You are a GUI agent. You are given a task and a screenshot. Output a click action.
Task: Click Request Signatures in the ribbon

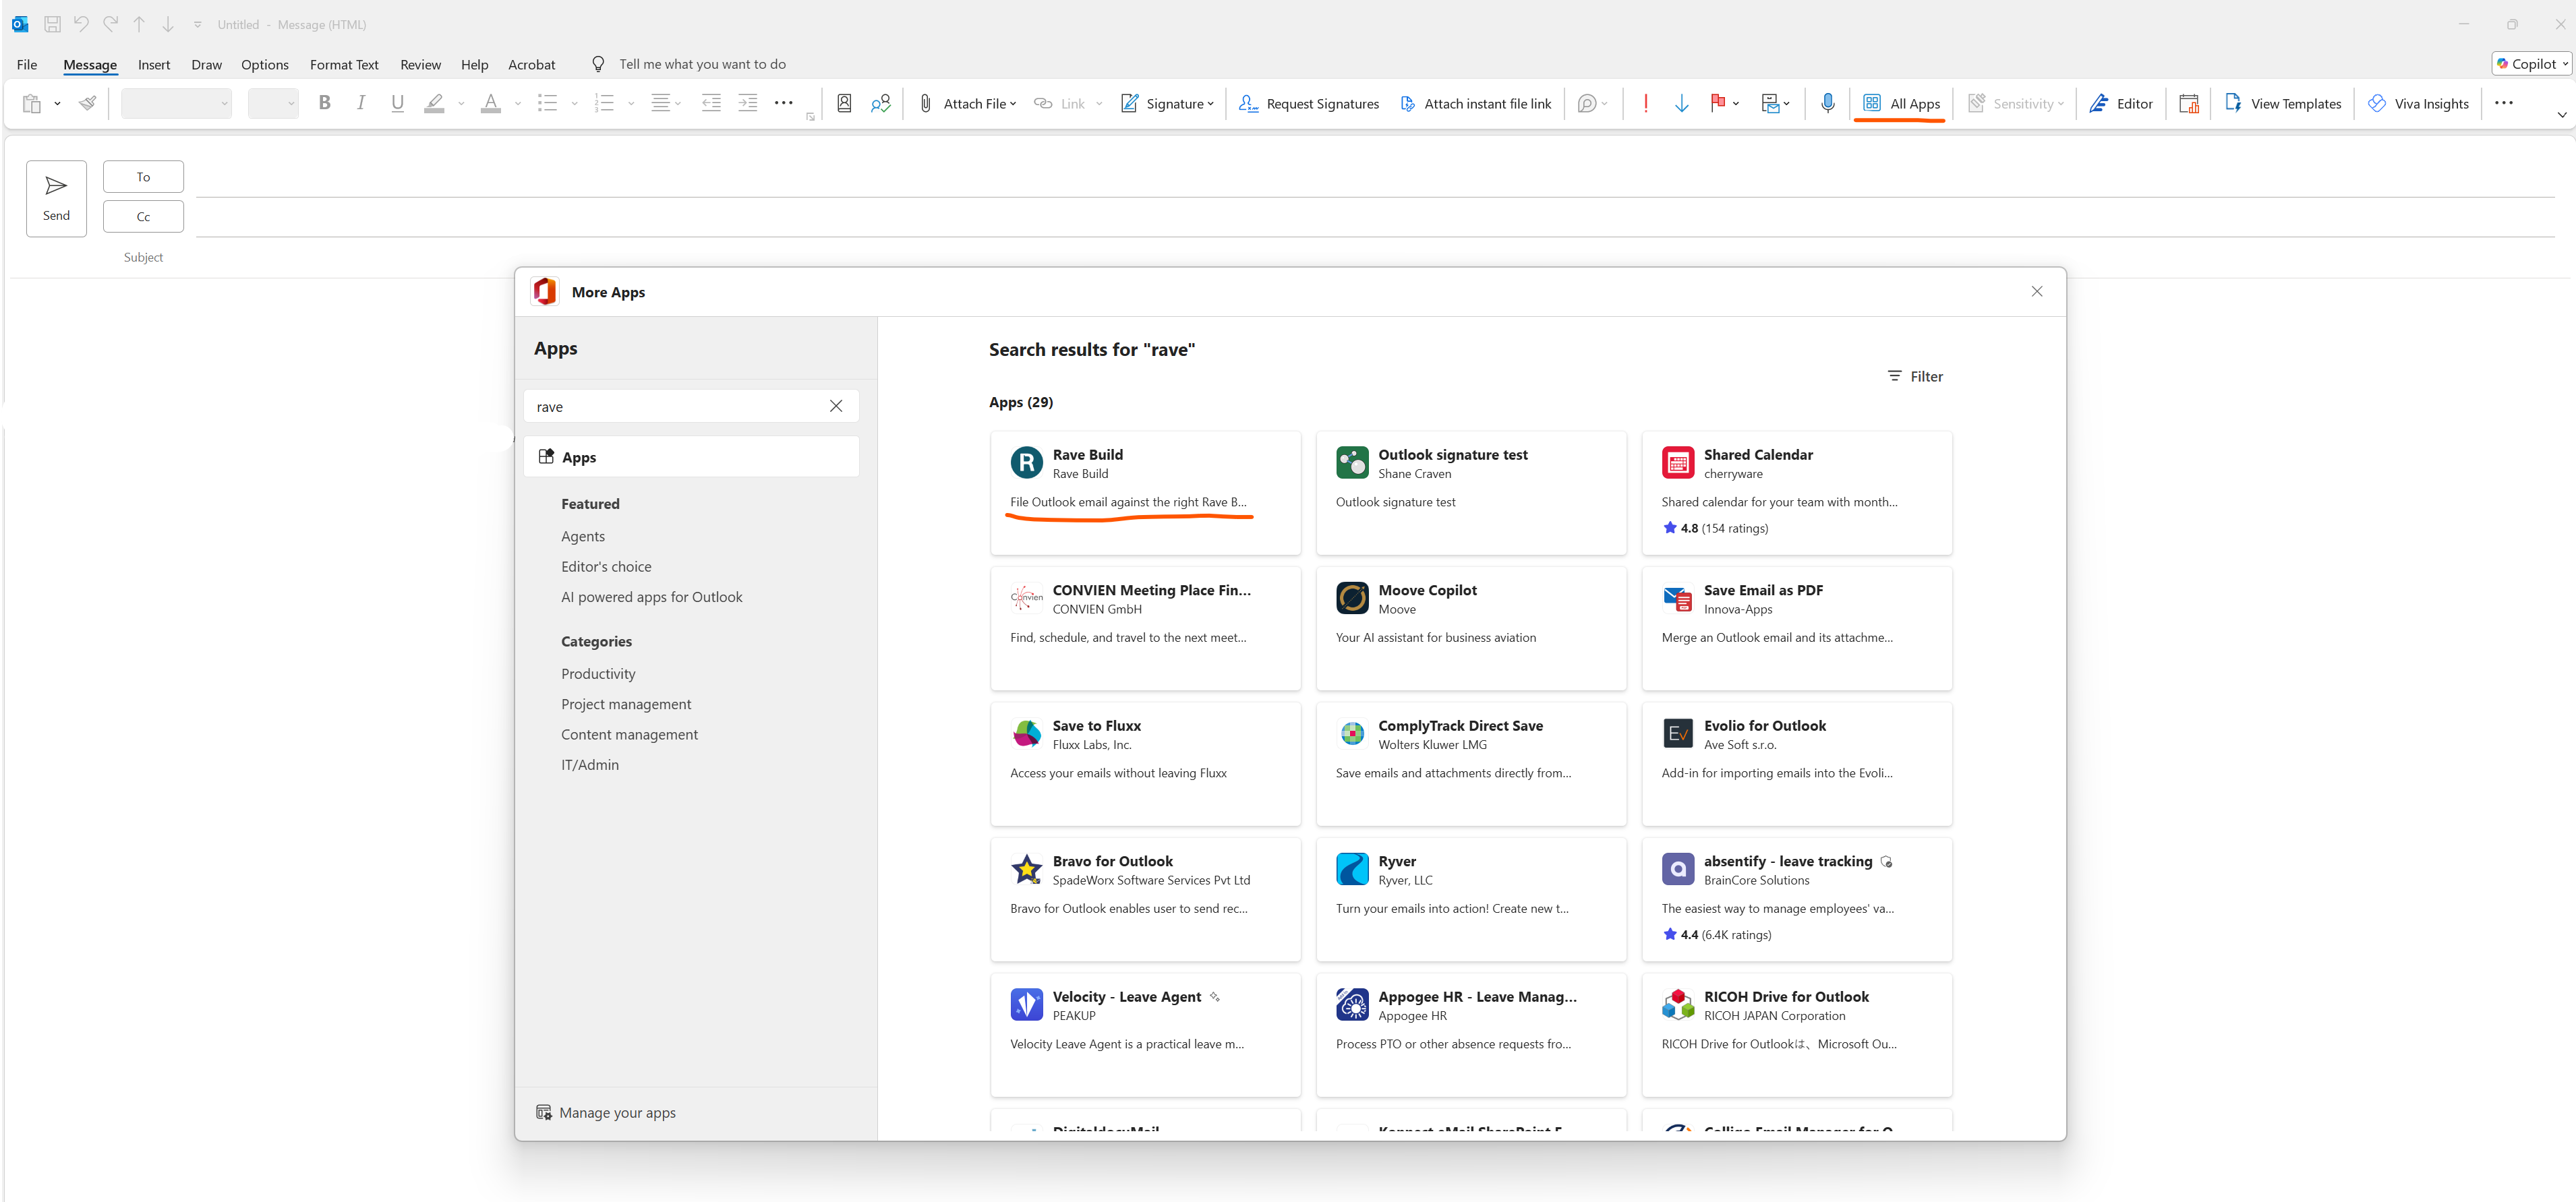[x=1309, y=103]
